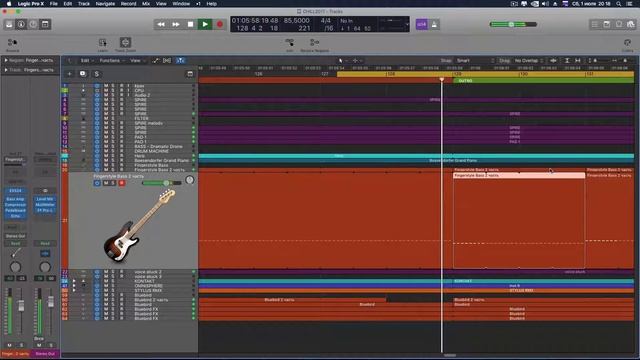Open the File menu
The height and width of the screenshot is (360, 640).
(x=53, y=4)
